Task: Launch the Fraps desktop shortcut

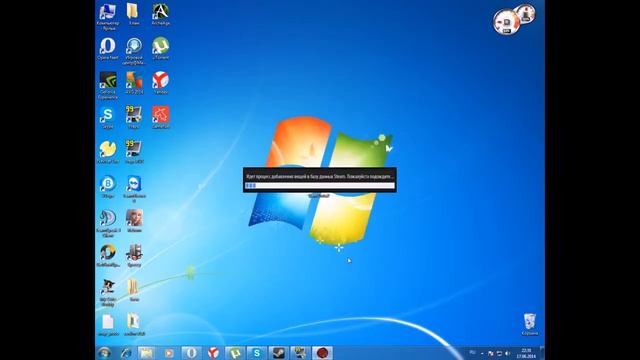Action: tap(134, 118)
